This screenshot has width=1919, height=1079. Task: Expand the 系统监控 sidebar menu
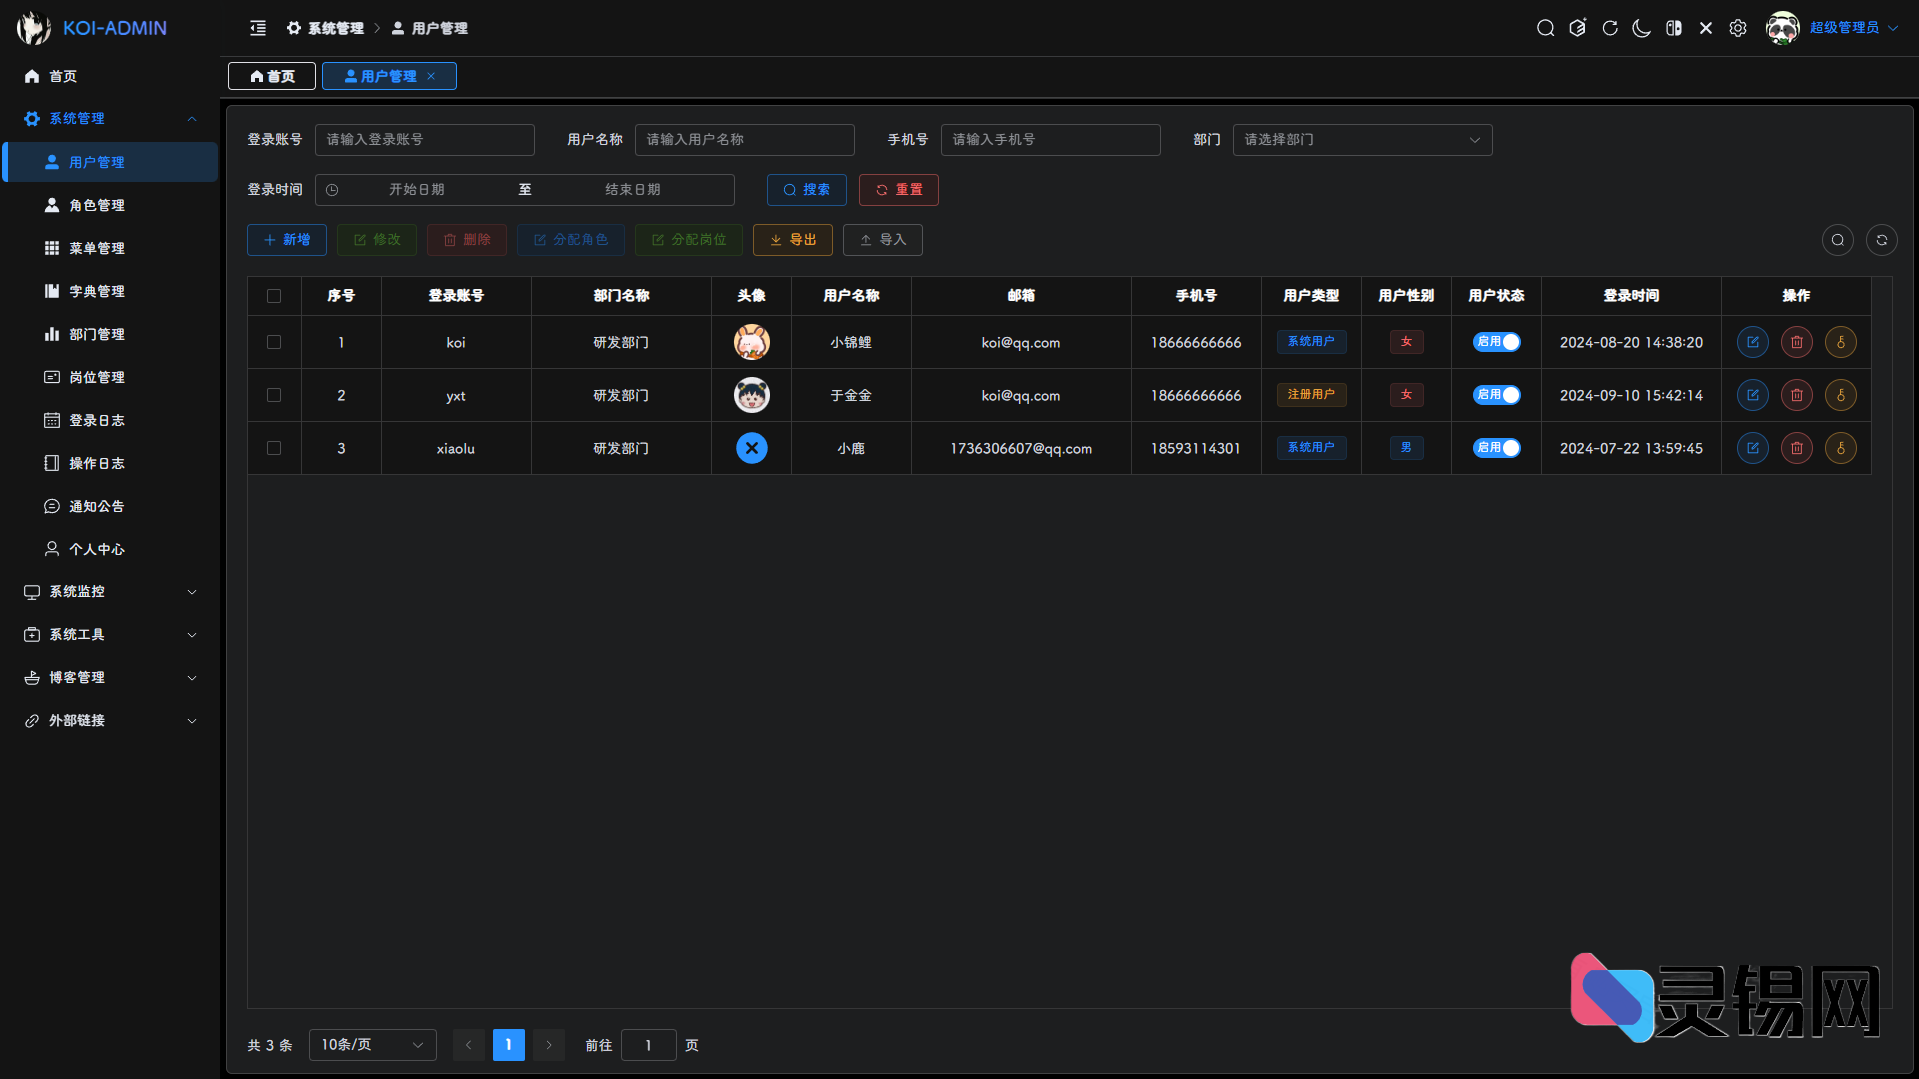click(110, 592)
